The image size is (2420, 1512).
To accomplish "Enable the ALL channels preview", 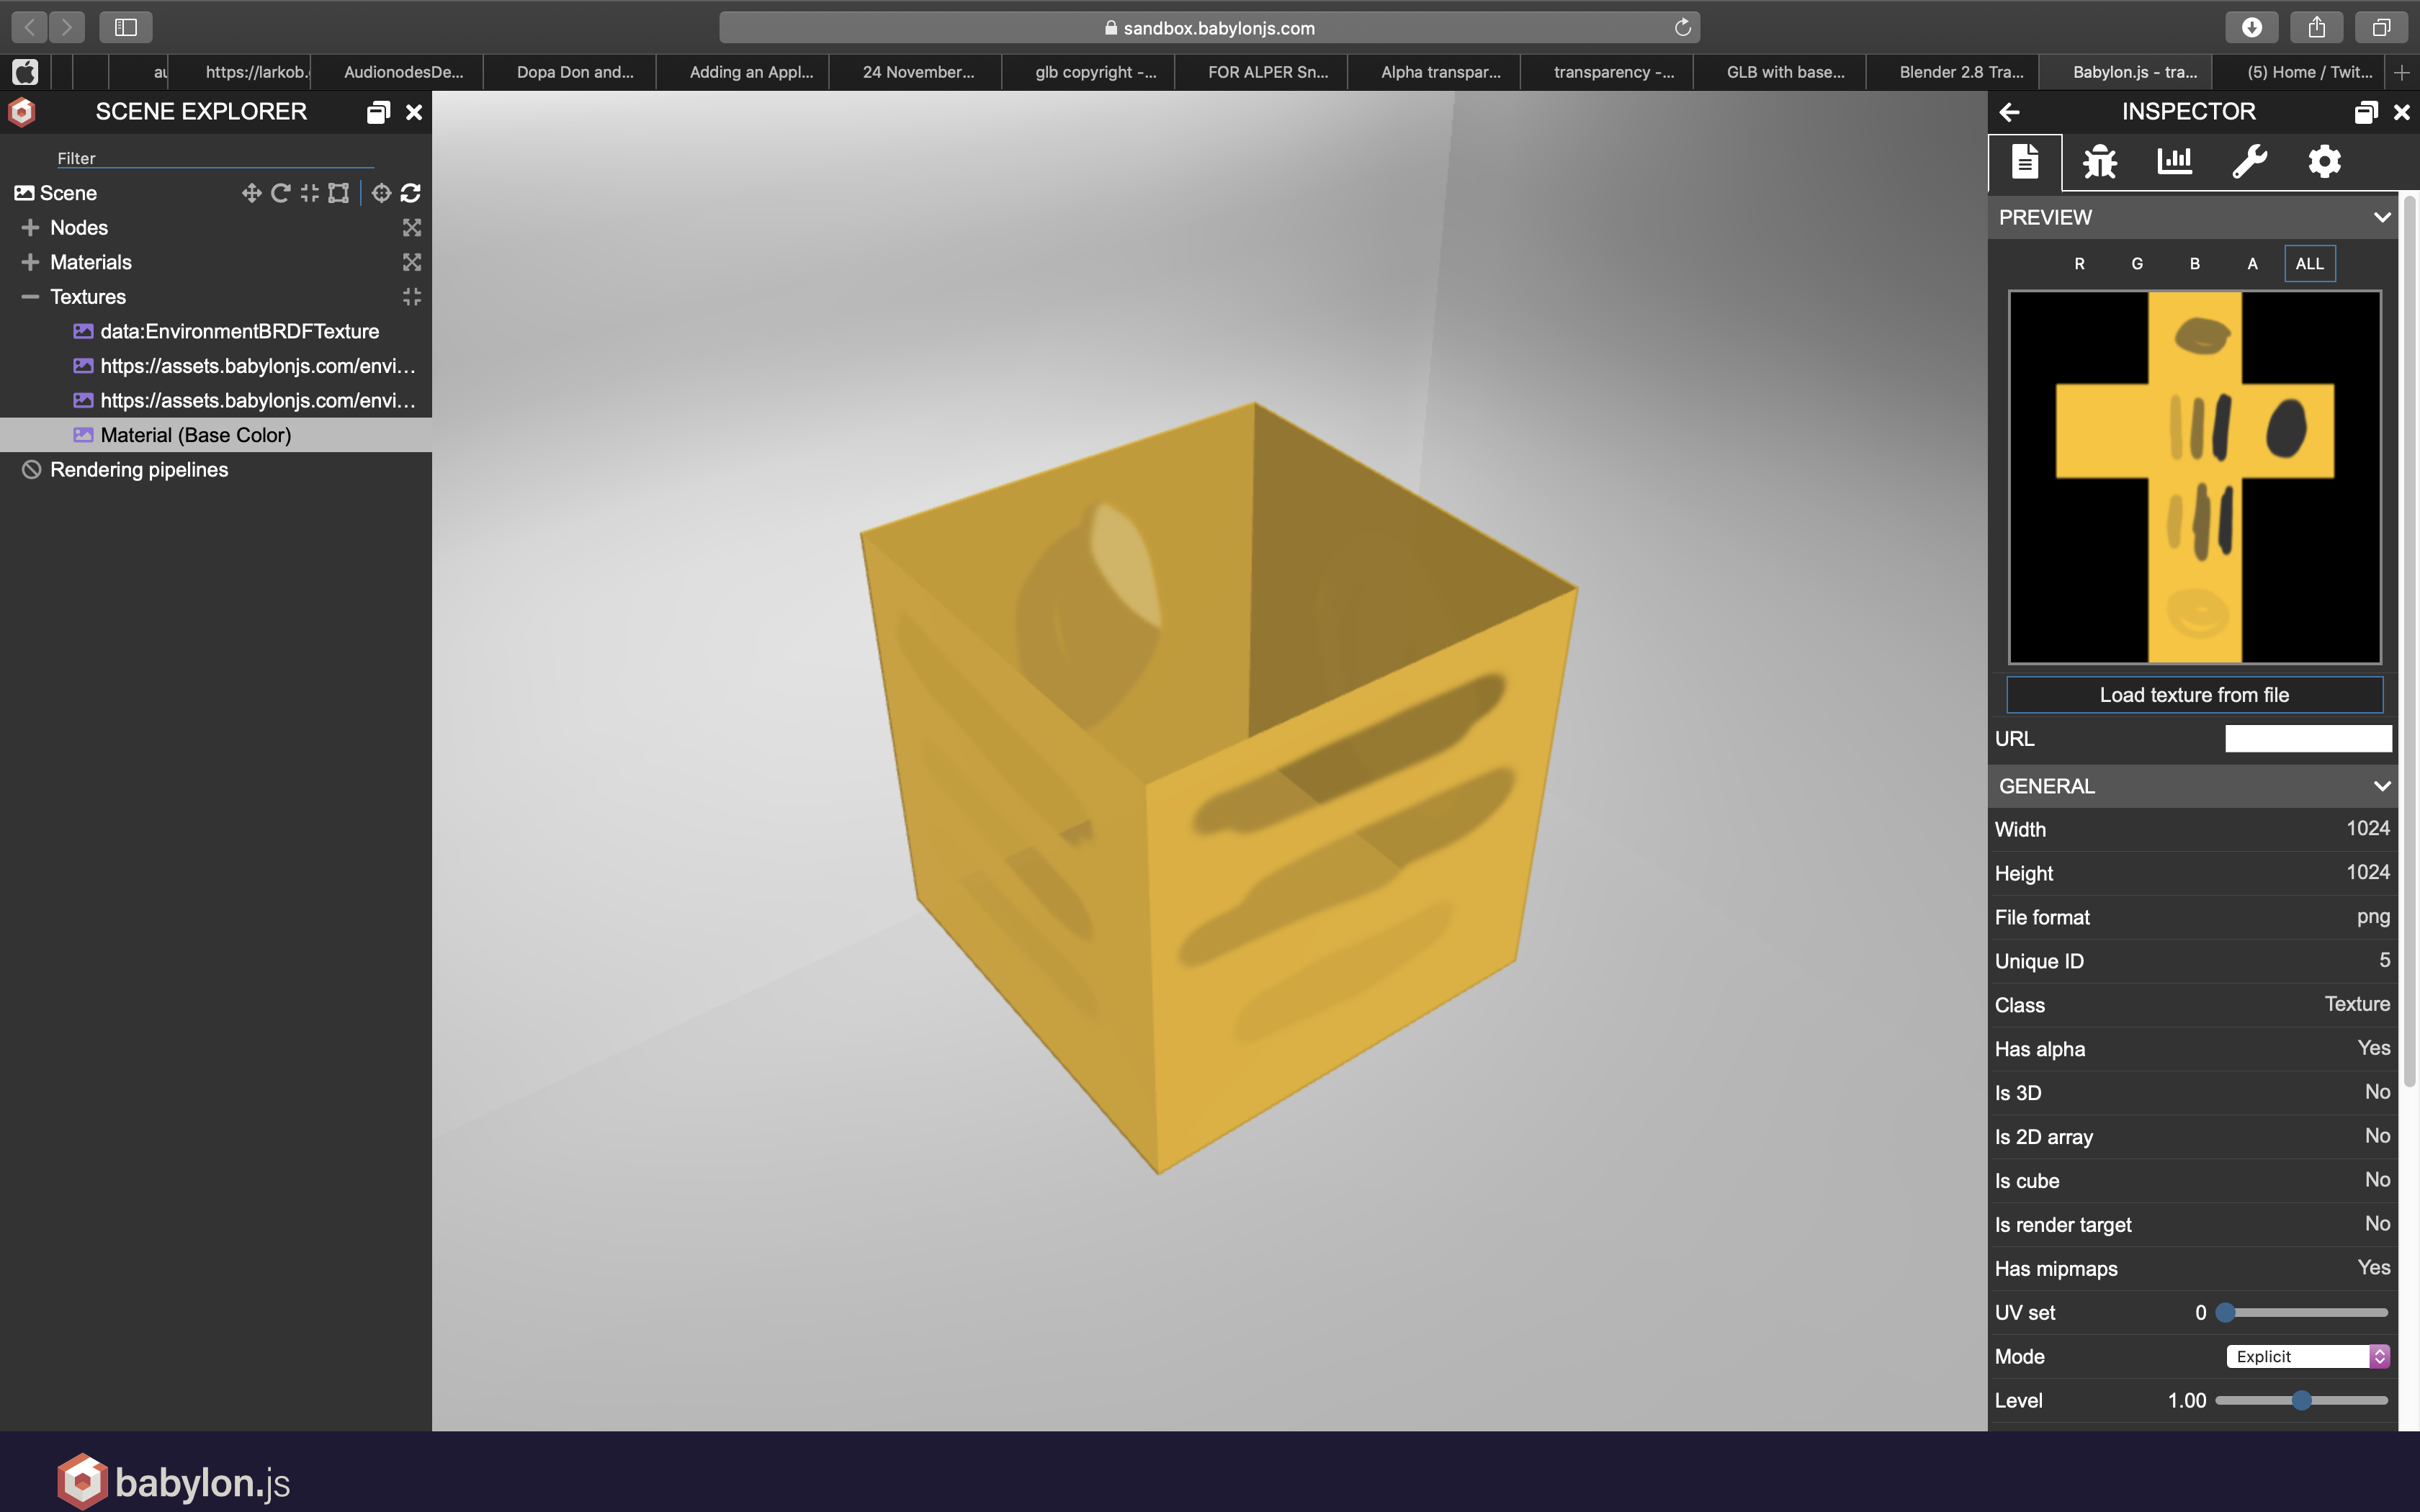I will (2309, 263).
